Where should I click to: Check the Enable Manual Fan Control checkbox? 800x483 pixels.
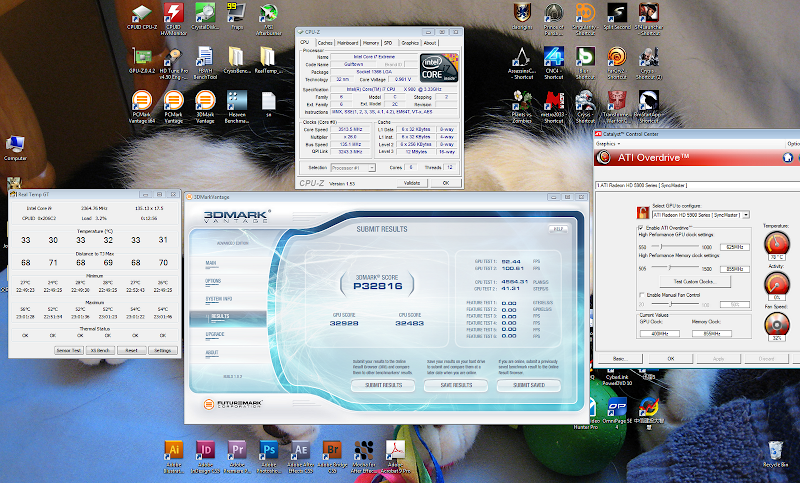(641, 295)
